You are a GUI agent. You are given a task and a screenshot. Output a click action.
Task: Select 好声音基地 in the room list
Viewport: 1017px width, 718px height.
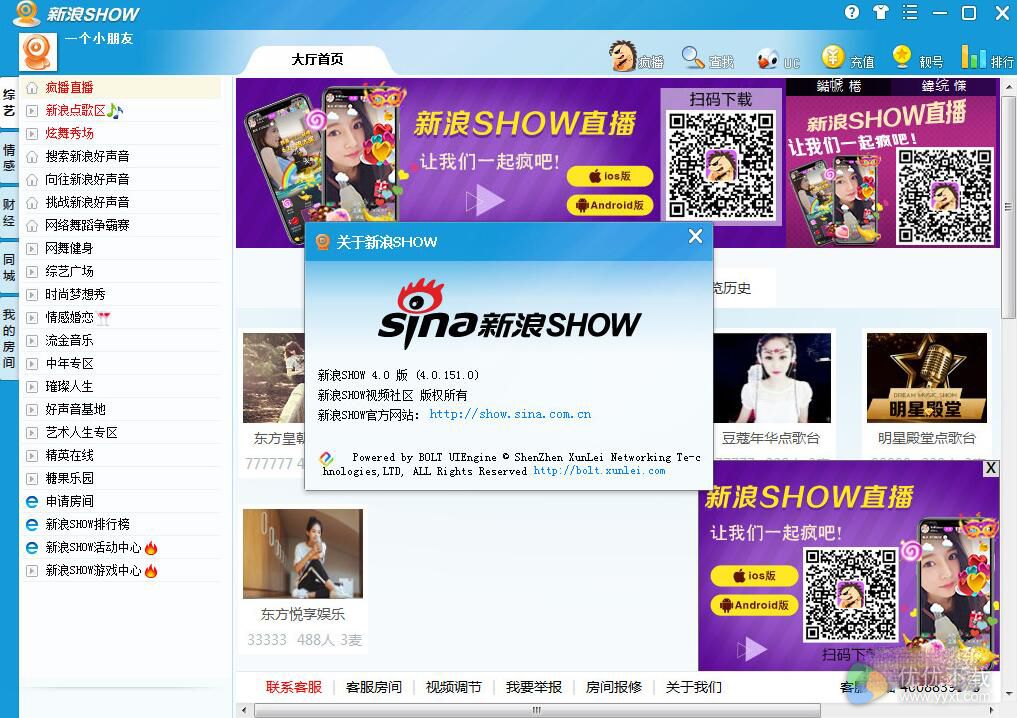tap(122, 409)
